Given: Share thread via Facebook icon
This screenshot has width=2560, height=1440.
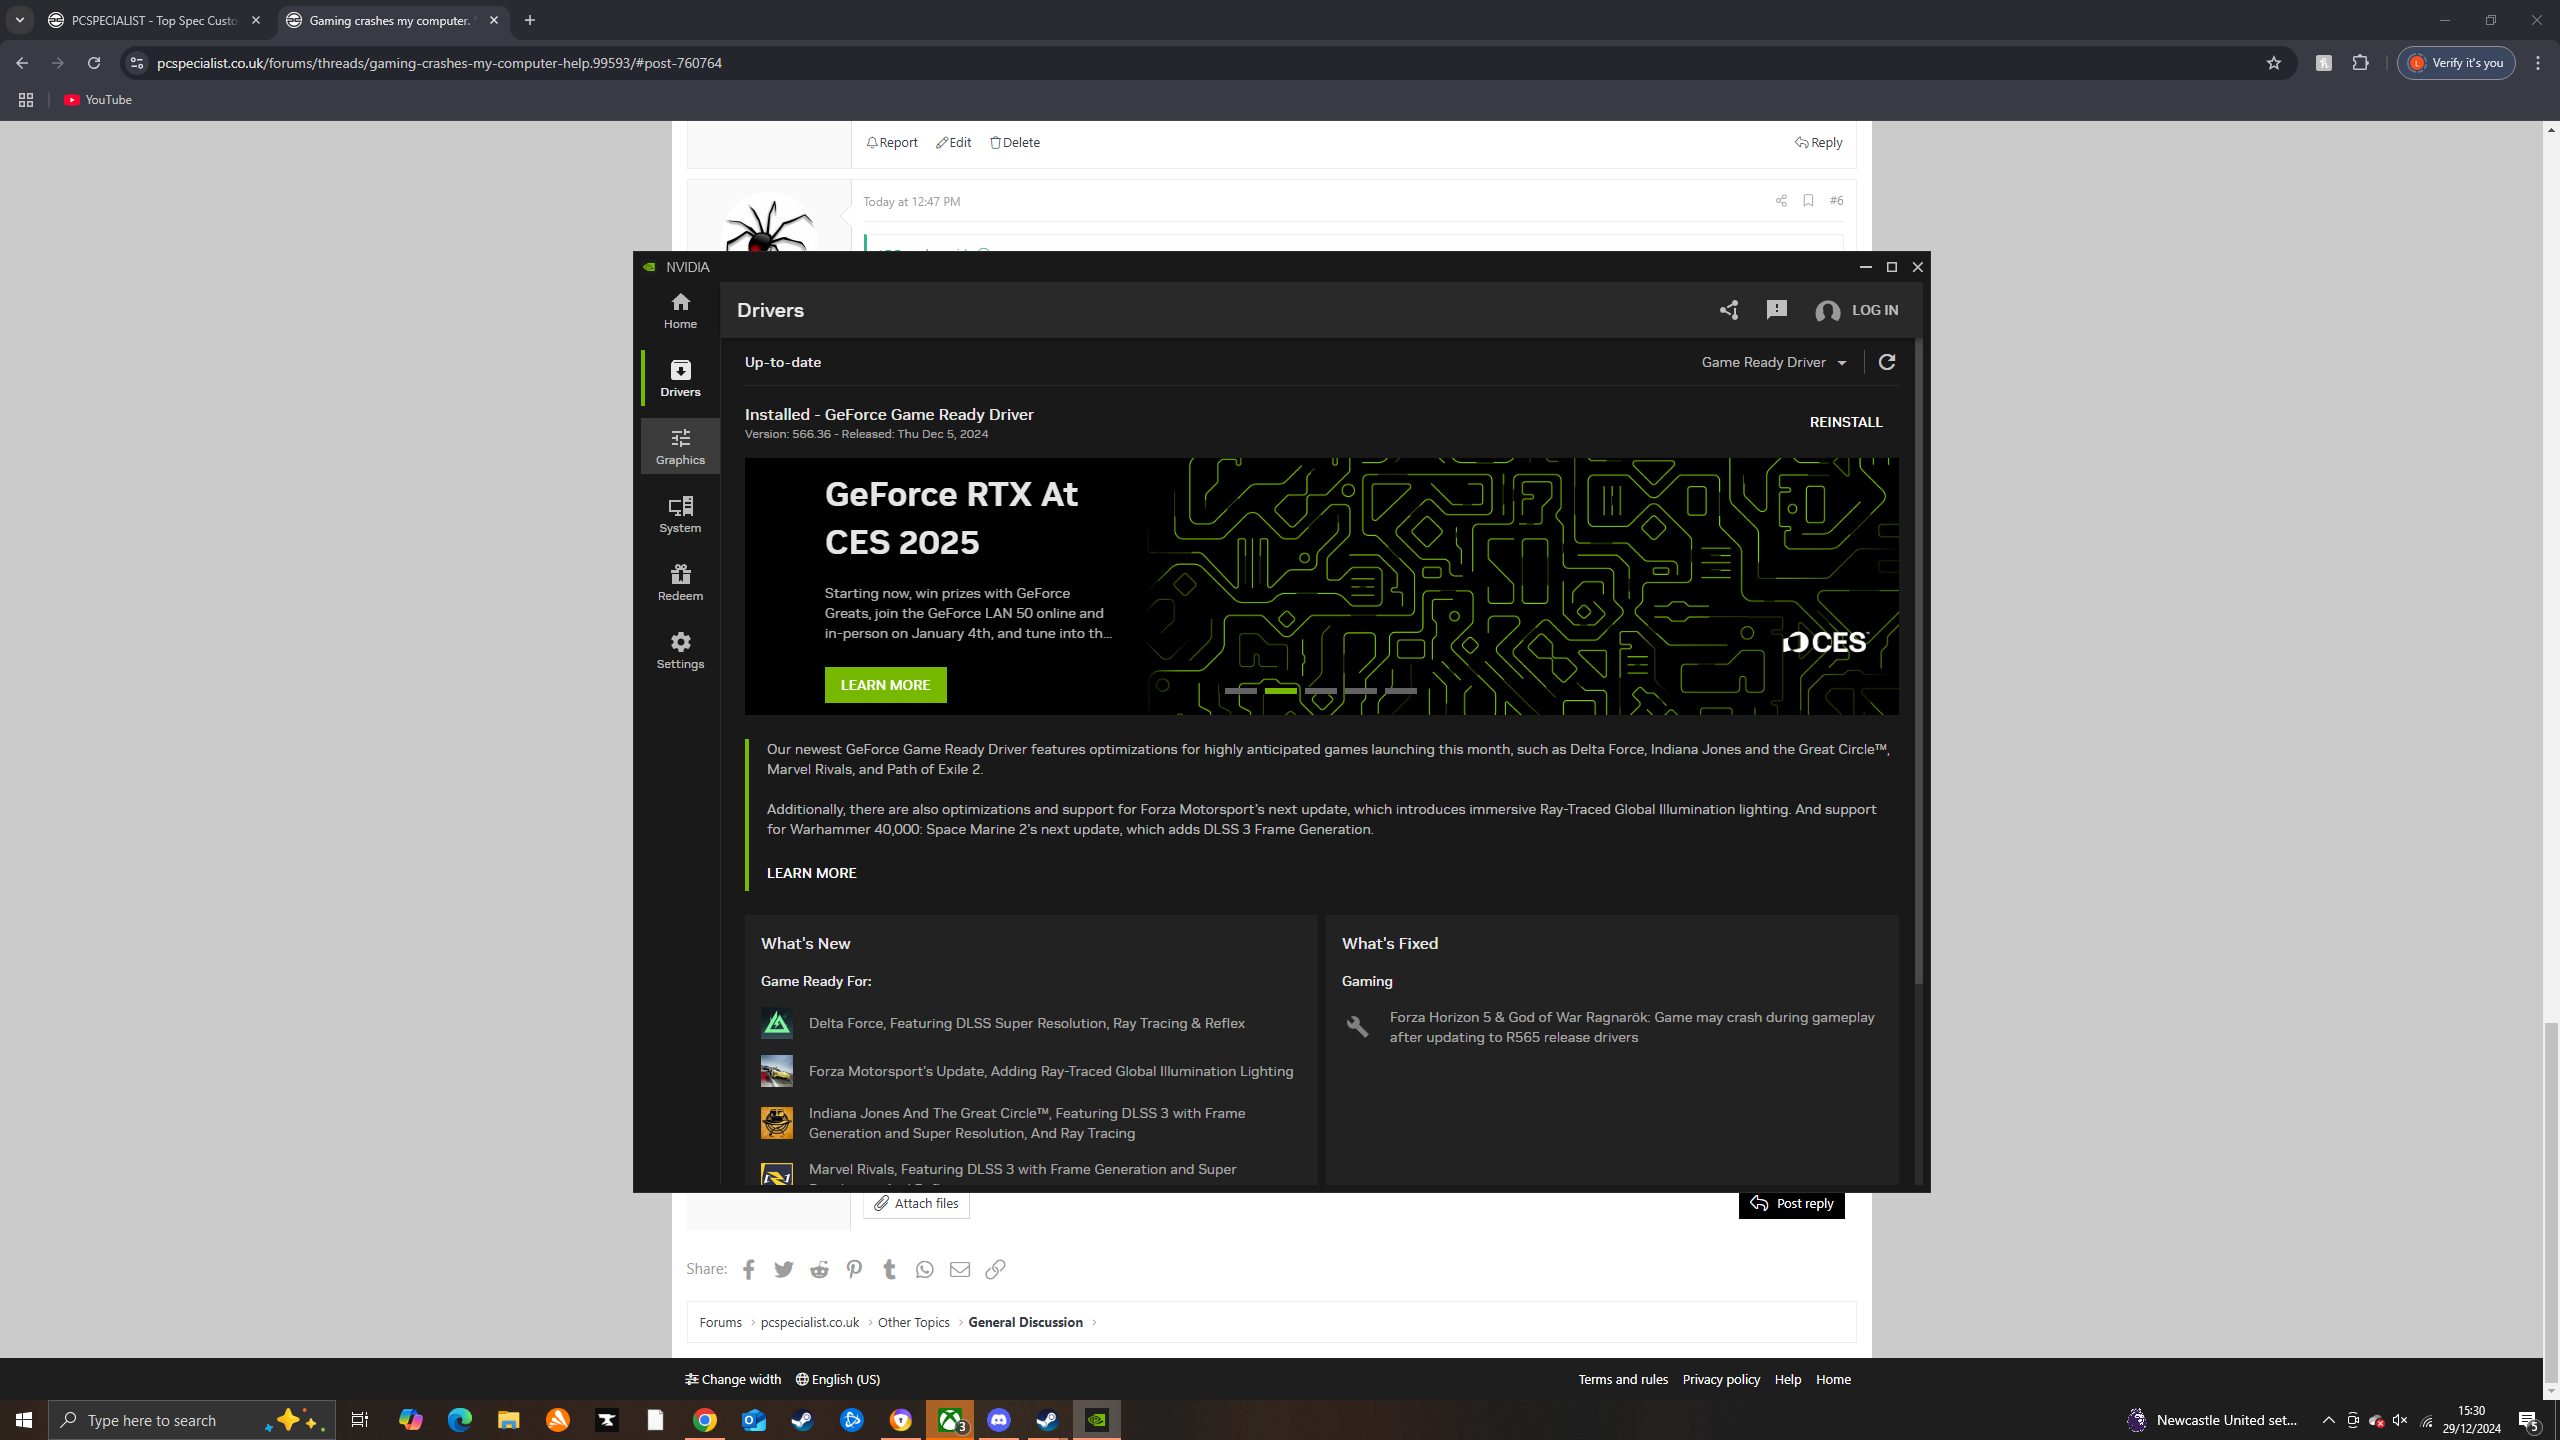Looking at the screenshot, I should [749, 1269].
